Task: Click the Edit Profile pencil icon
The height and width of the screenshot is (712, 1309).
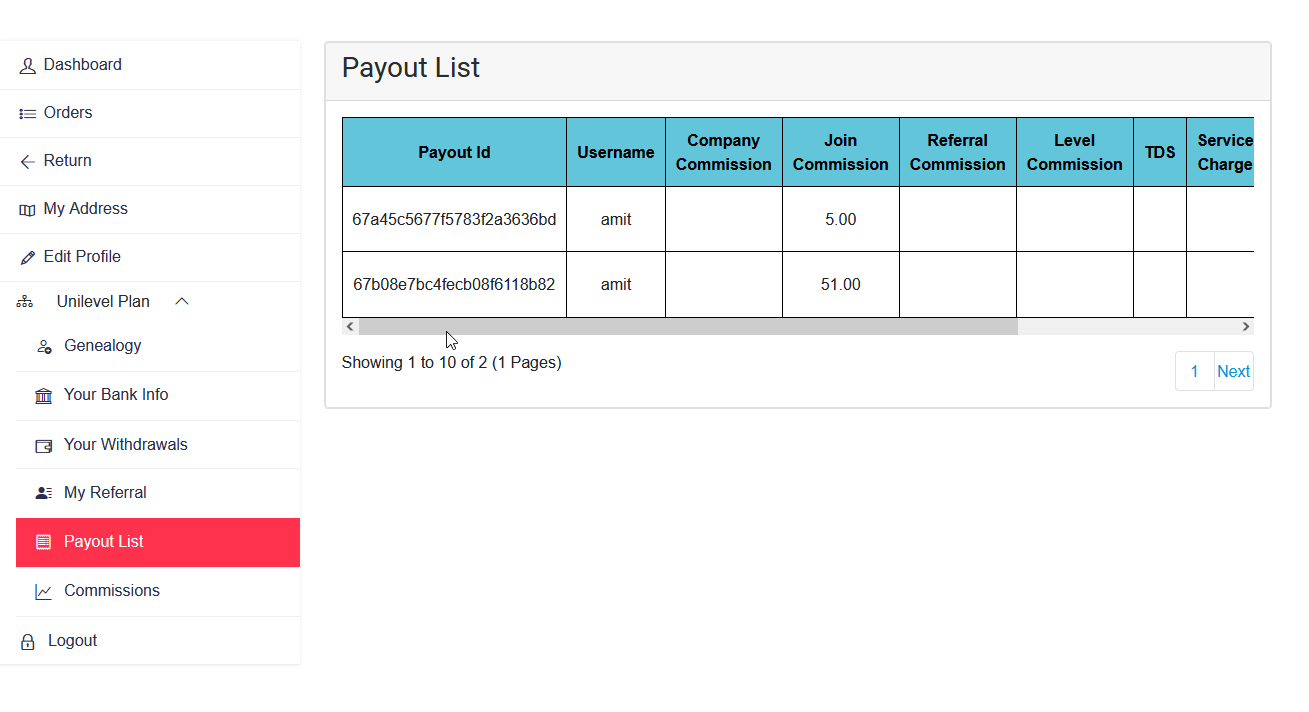Action: (x=28, y=256)
